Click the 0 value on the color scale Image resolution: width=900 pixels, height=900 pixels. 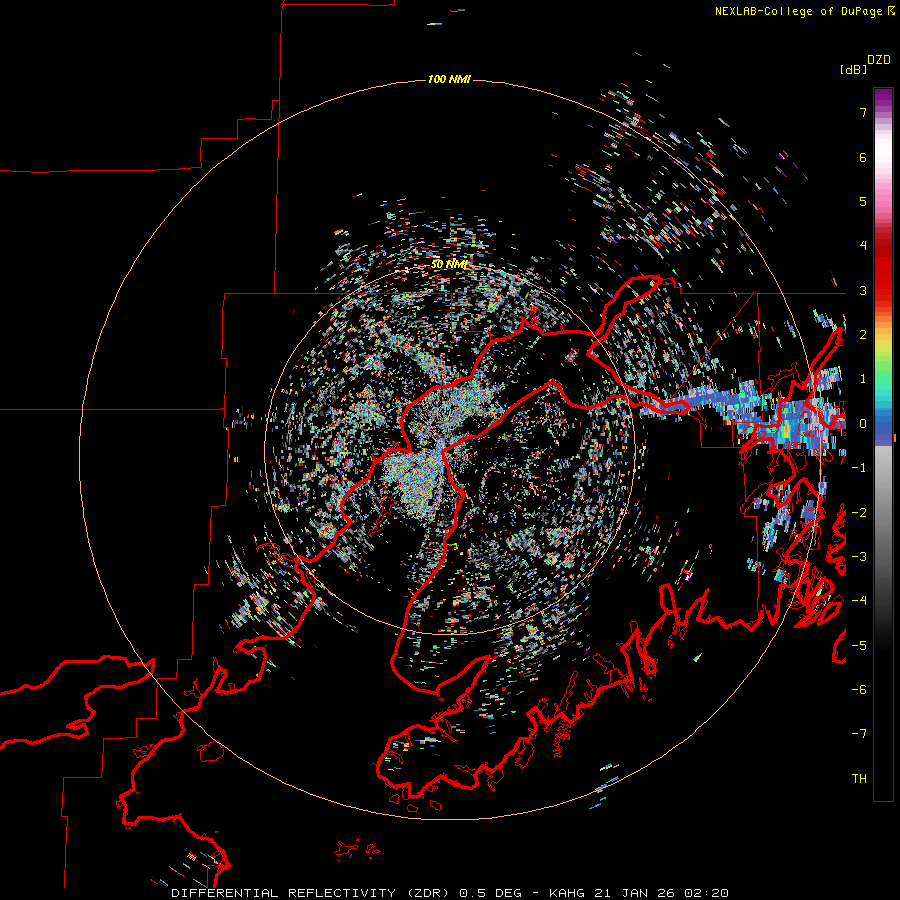click(863, 424)
